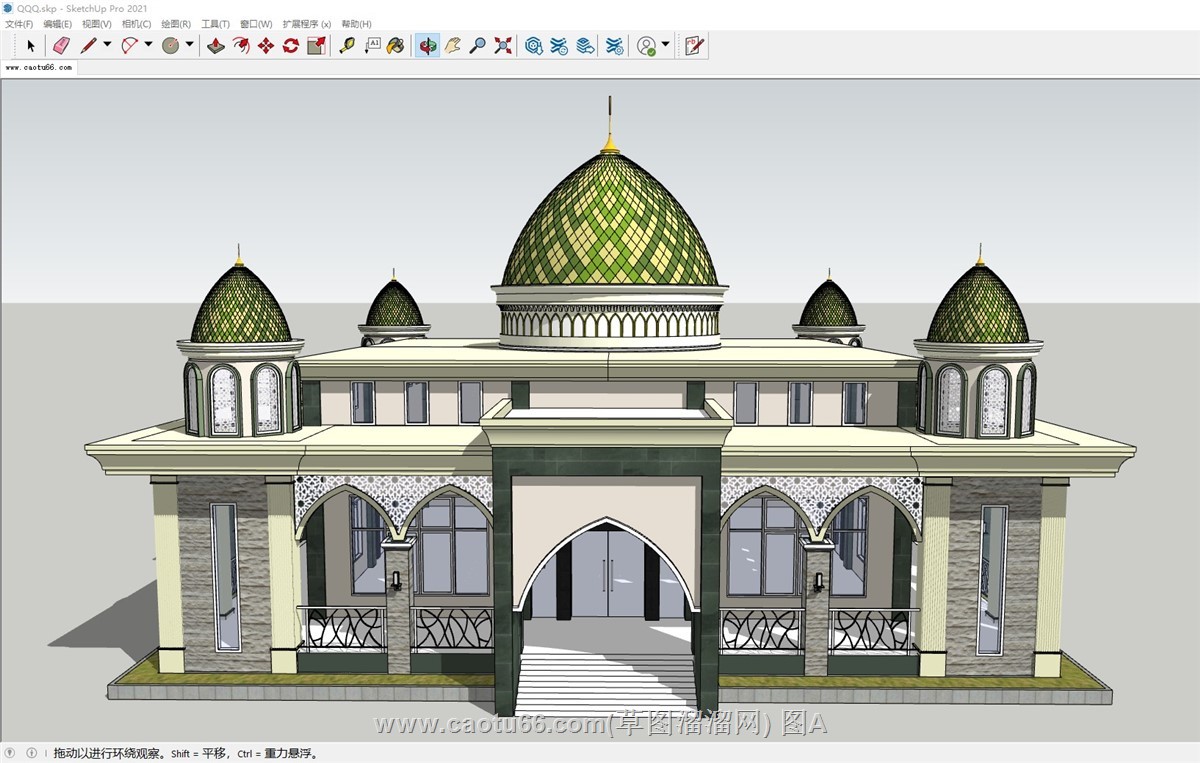Screen dimensions: 1200x763
Task: Select the Scale tool
Action: tap(316, 45)
